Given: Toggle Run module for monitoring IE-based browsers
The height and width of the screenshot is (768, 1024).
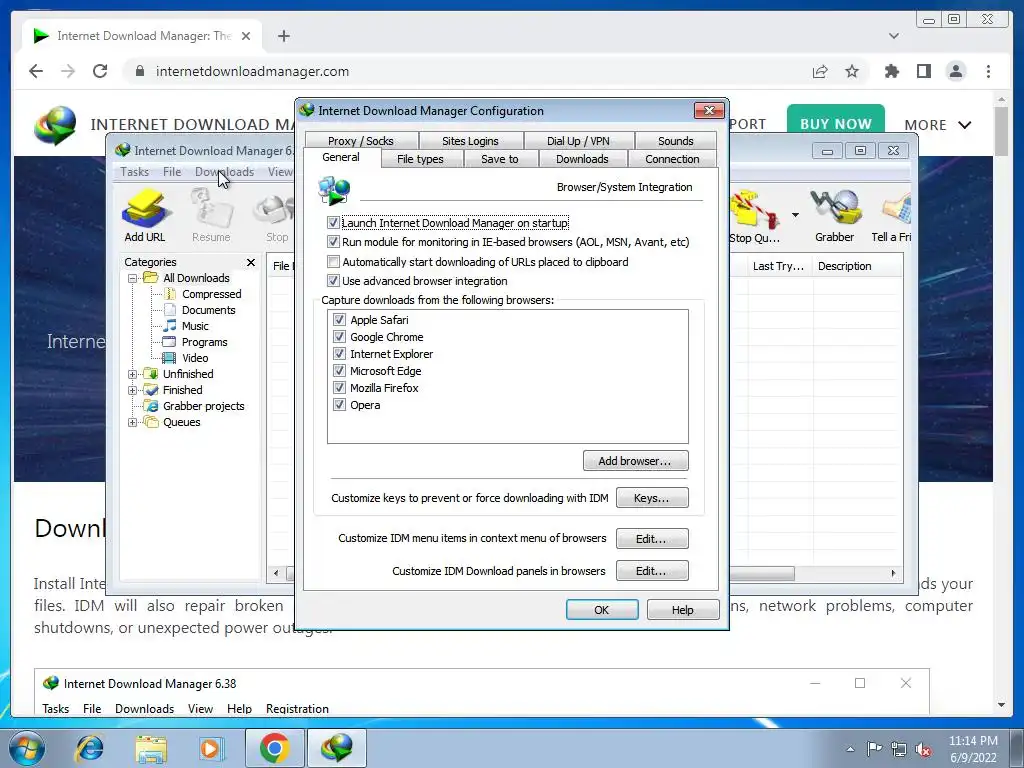Looking at the screenshot, I should click(333, 242).
